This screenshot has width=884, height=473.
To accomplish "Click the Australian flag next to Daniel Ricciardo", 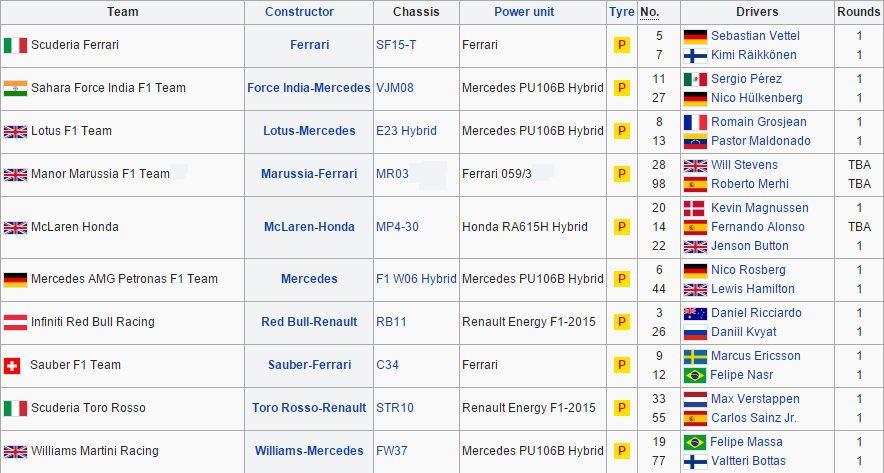I will [x=695, y=313].
